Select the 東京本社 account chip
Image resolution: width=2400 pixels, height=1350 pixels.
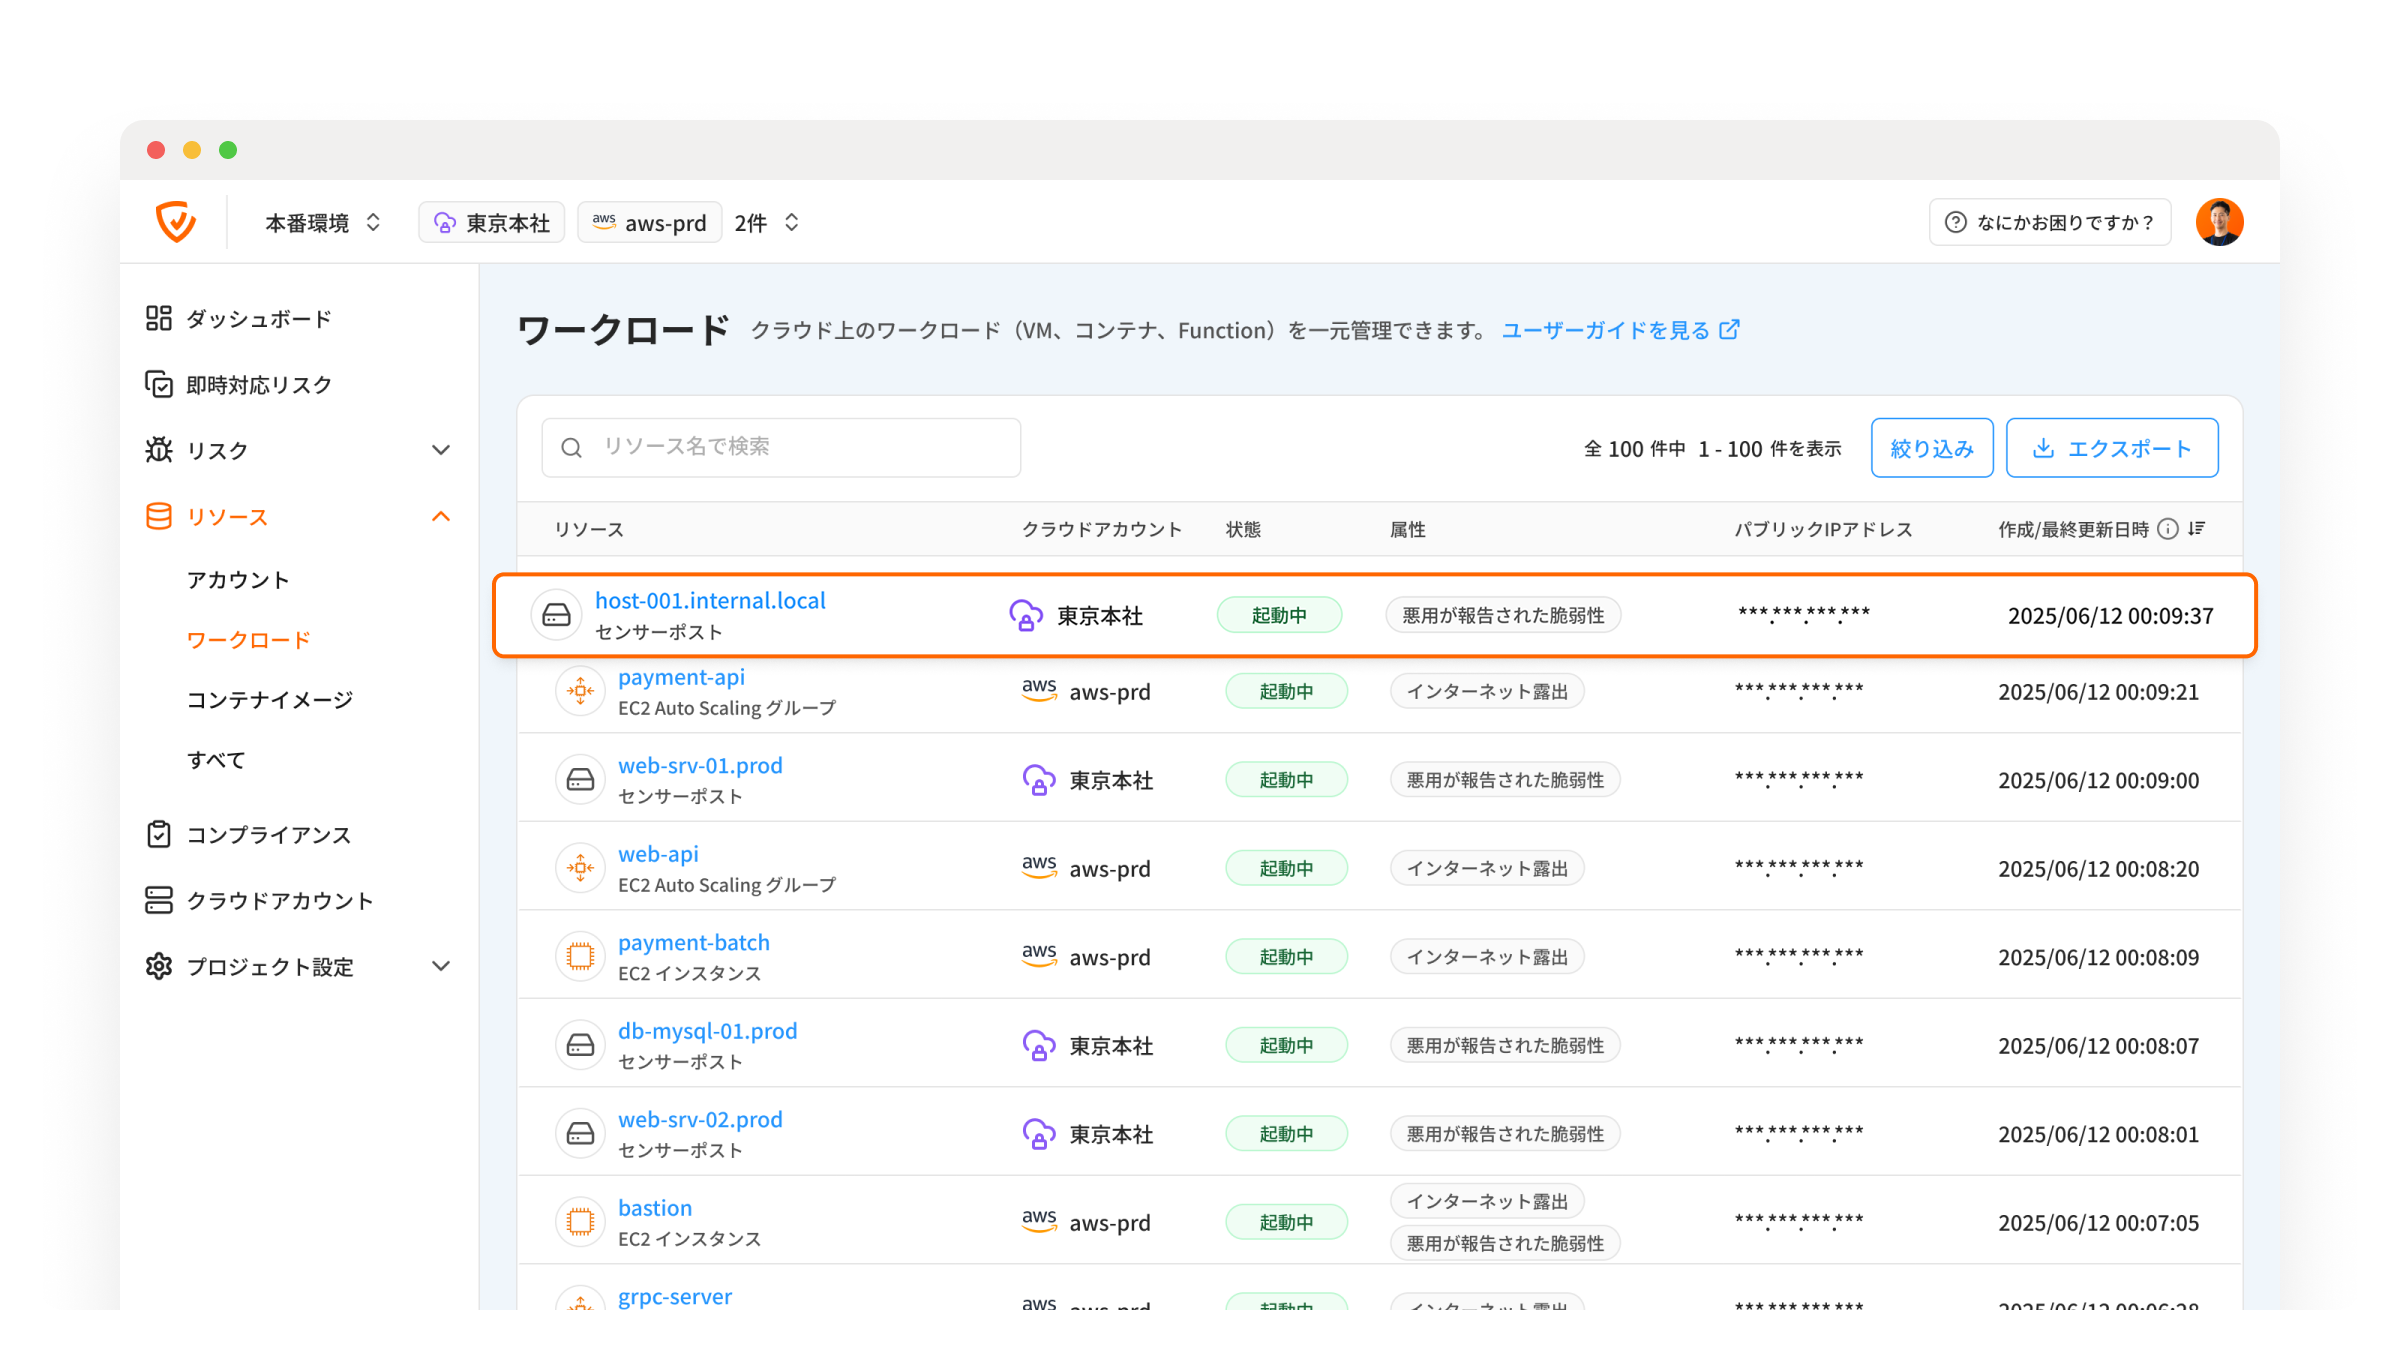click(x=491, y=222)
